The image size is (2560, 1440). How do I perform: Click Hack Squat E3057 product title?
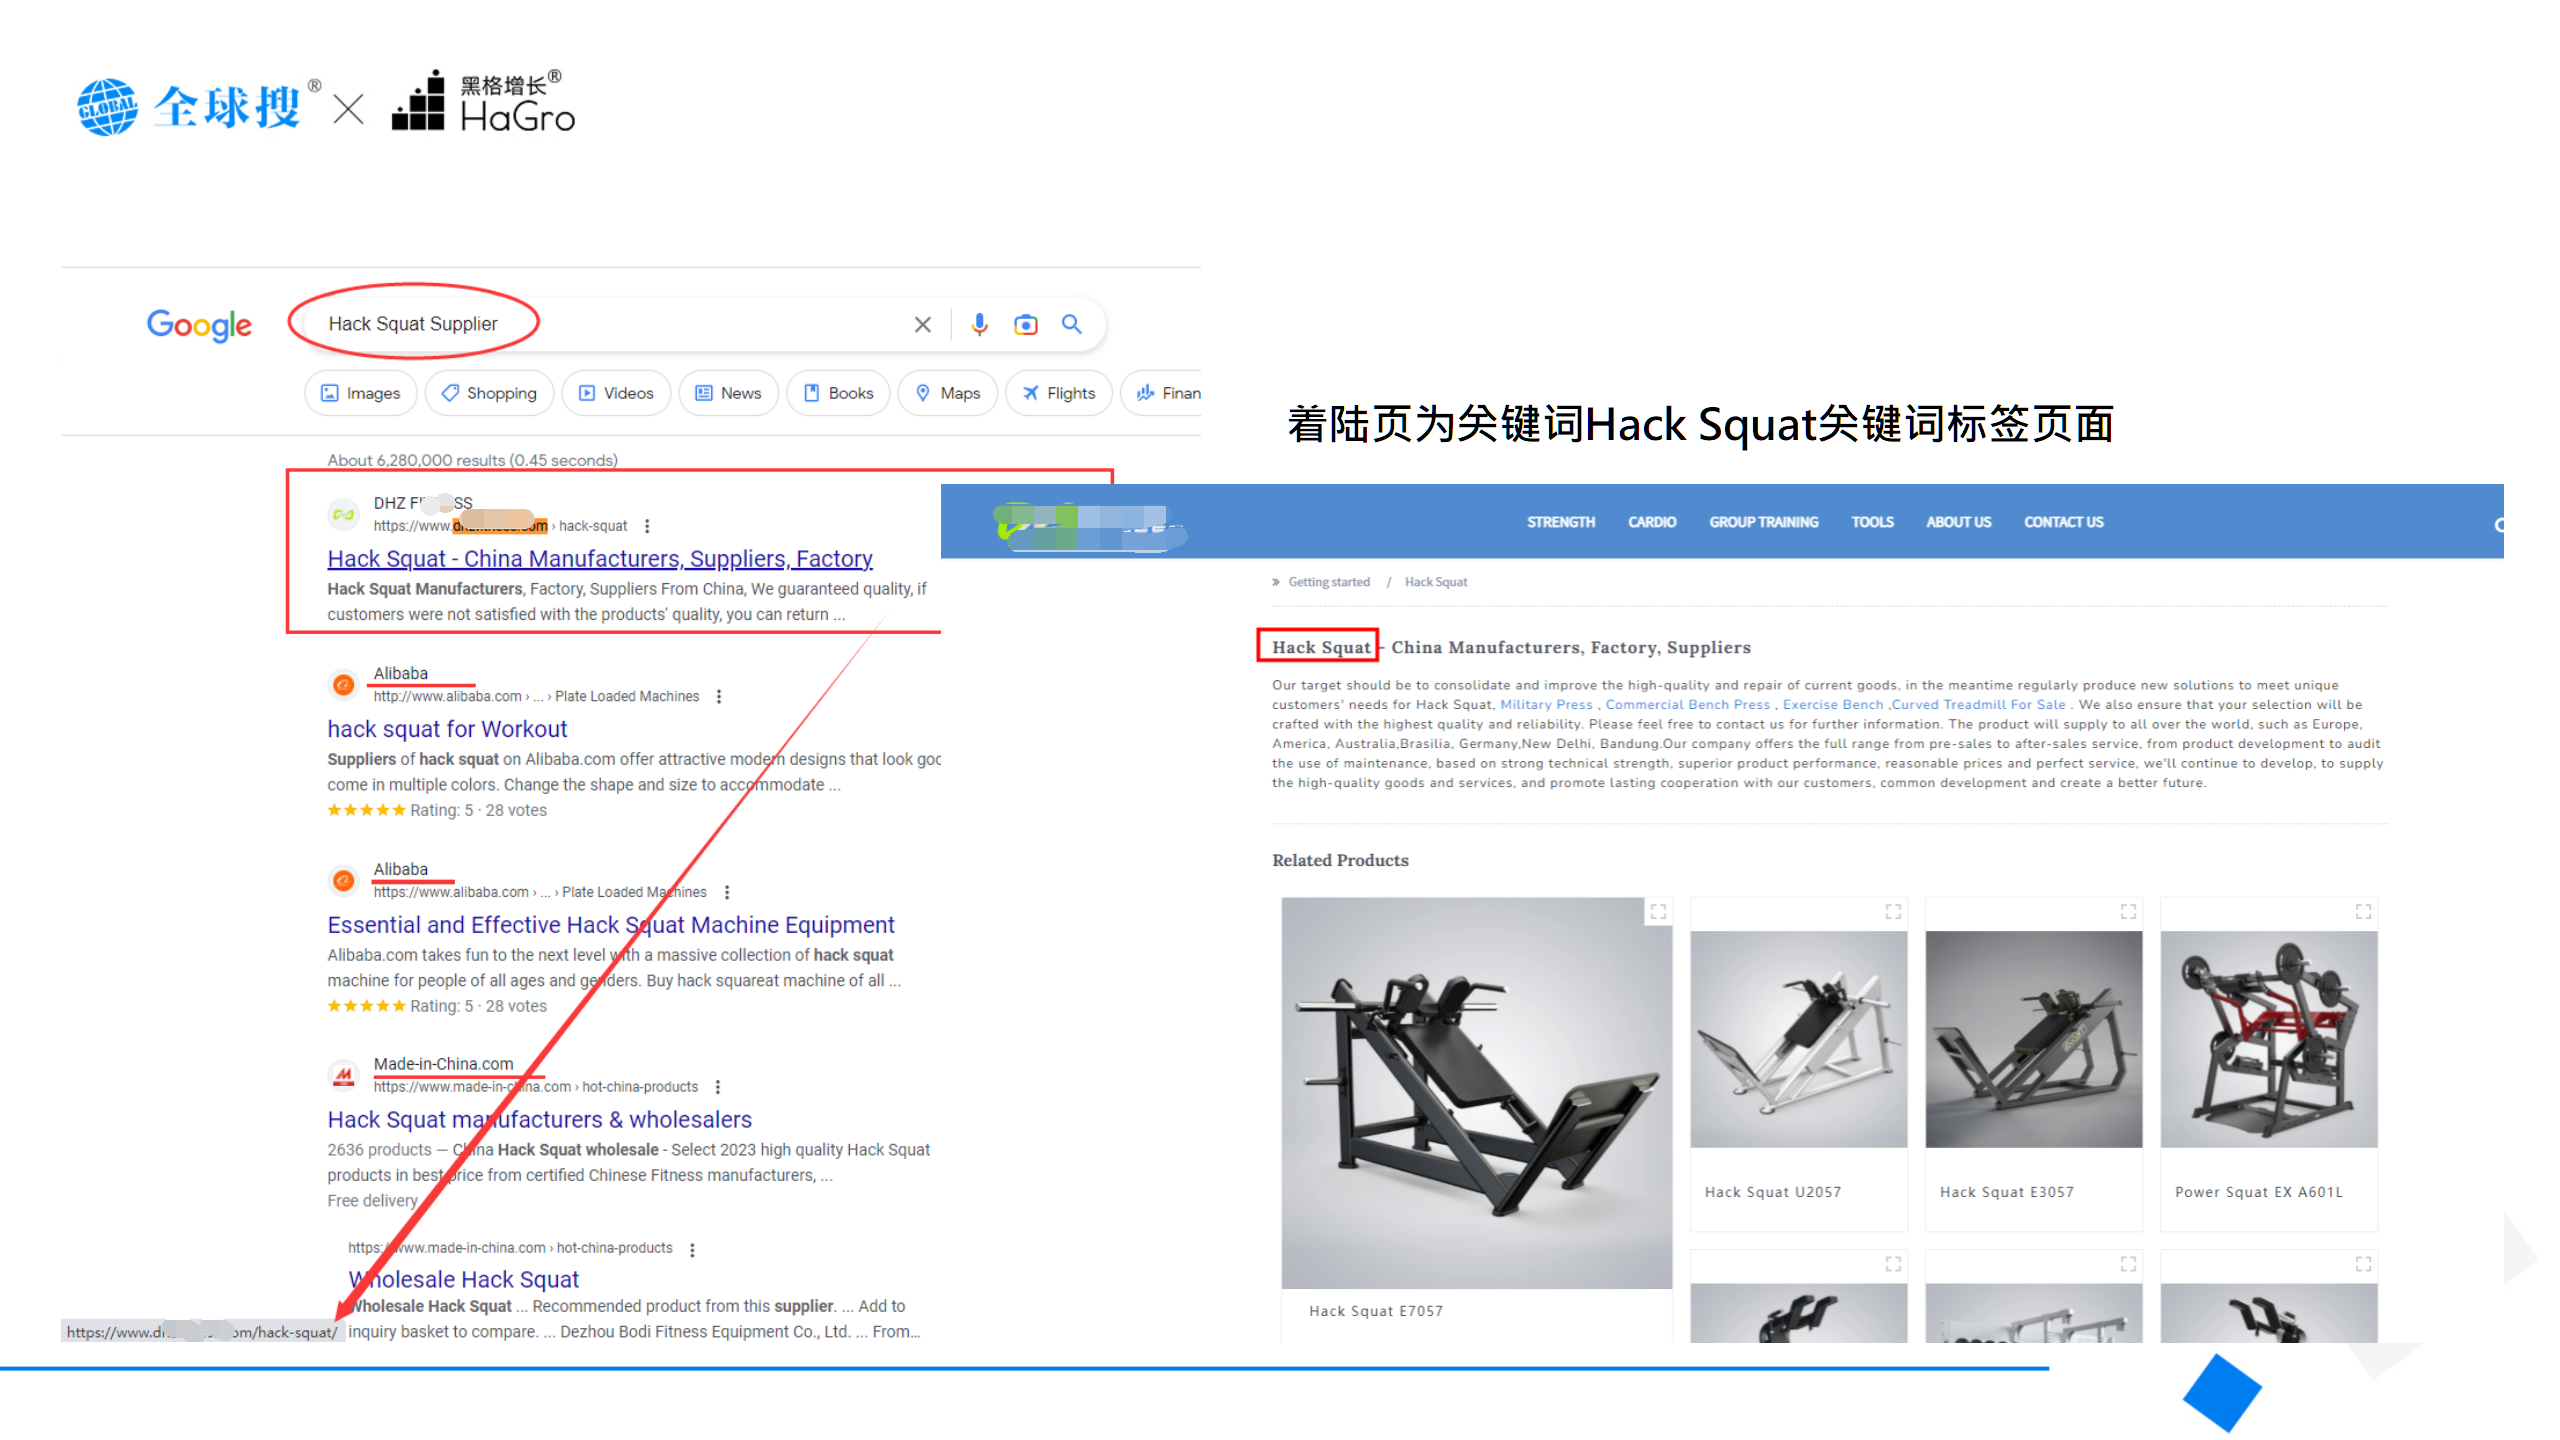pyautogui.click(x=2007, y=1192)
